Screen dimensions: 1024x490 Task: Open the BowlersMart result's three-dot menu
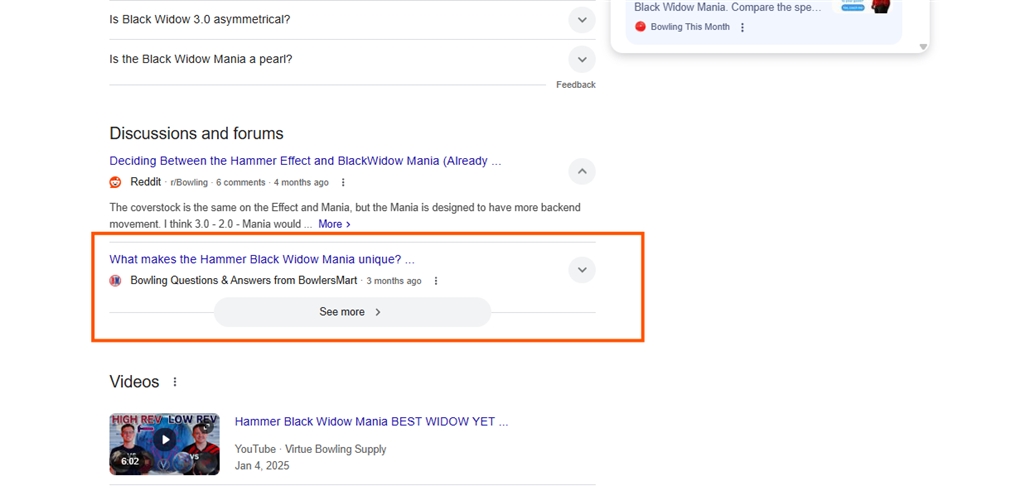(x=436, y=281)
